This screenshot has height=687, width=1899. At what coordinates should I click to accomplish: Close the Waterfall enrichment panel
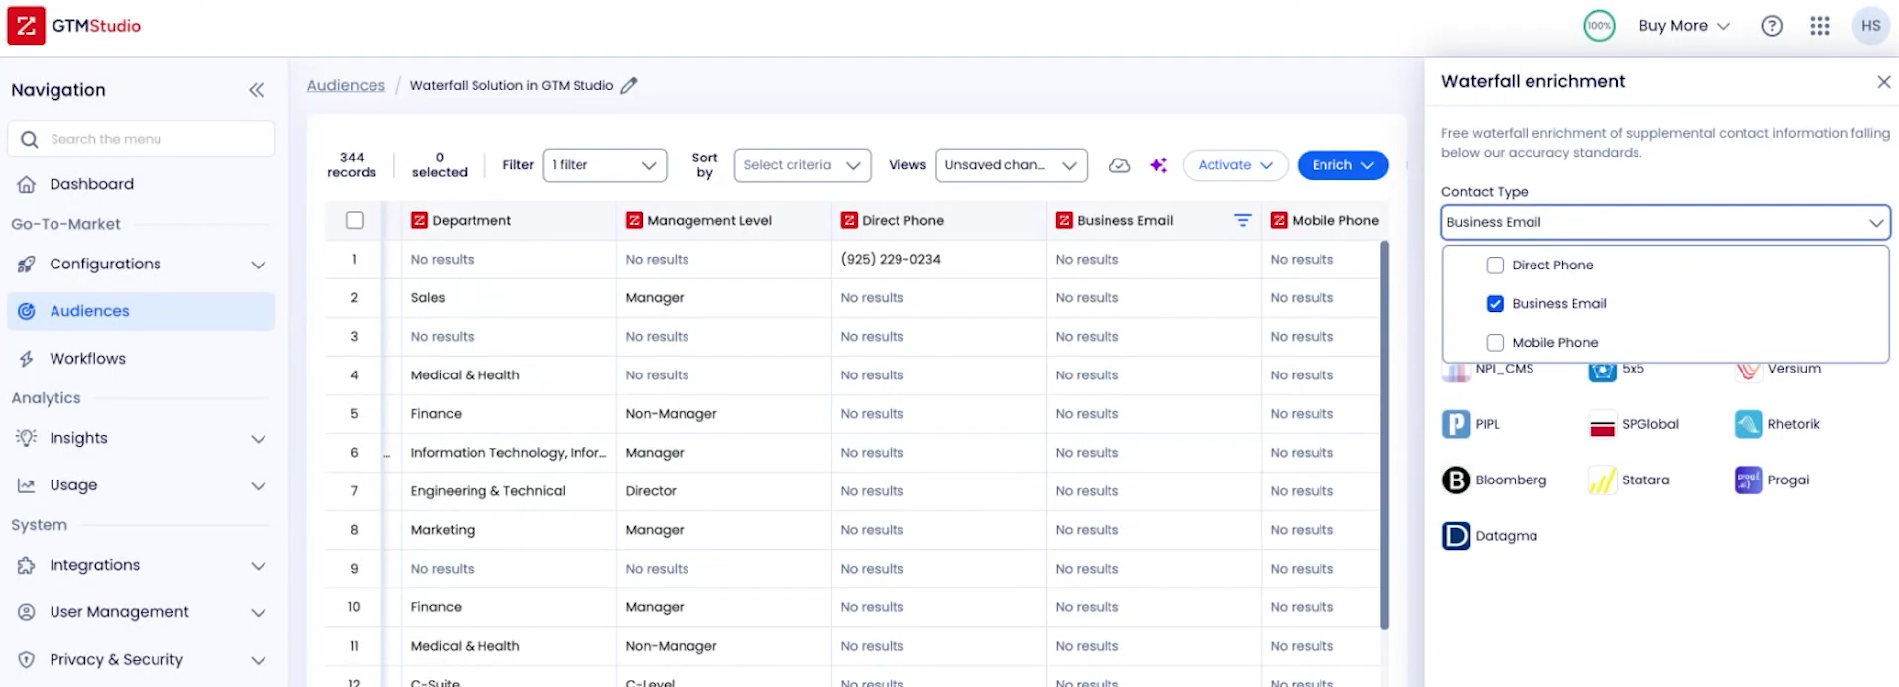[x=1883, y=82]
